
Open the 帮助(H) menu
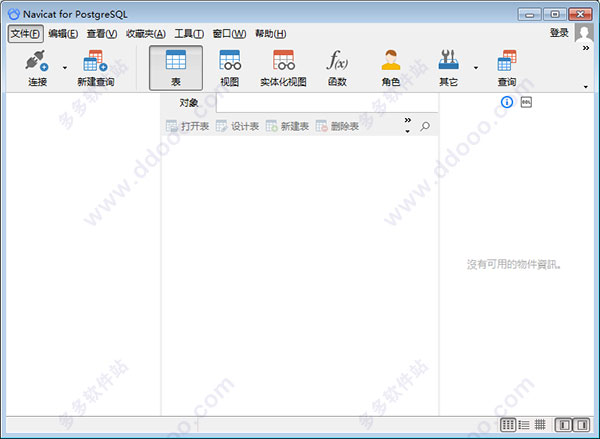[271, 34]
